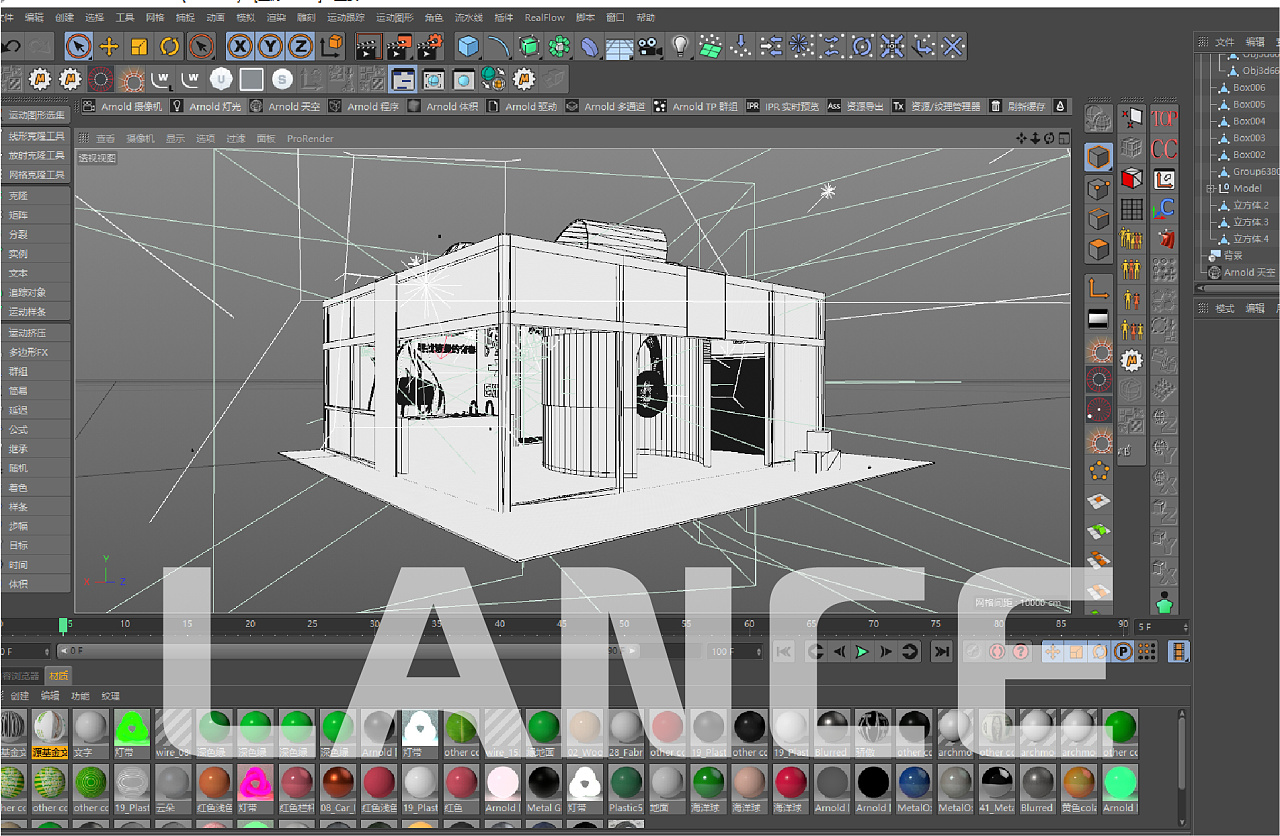Click the 多边形FX button
The width and height of the screenshot is (1280, 836).
(36, 352)
